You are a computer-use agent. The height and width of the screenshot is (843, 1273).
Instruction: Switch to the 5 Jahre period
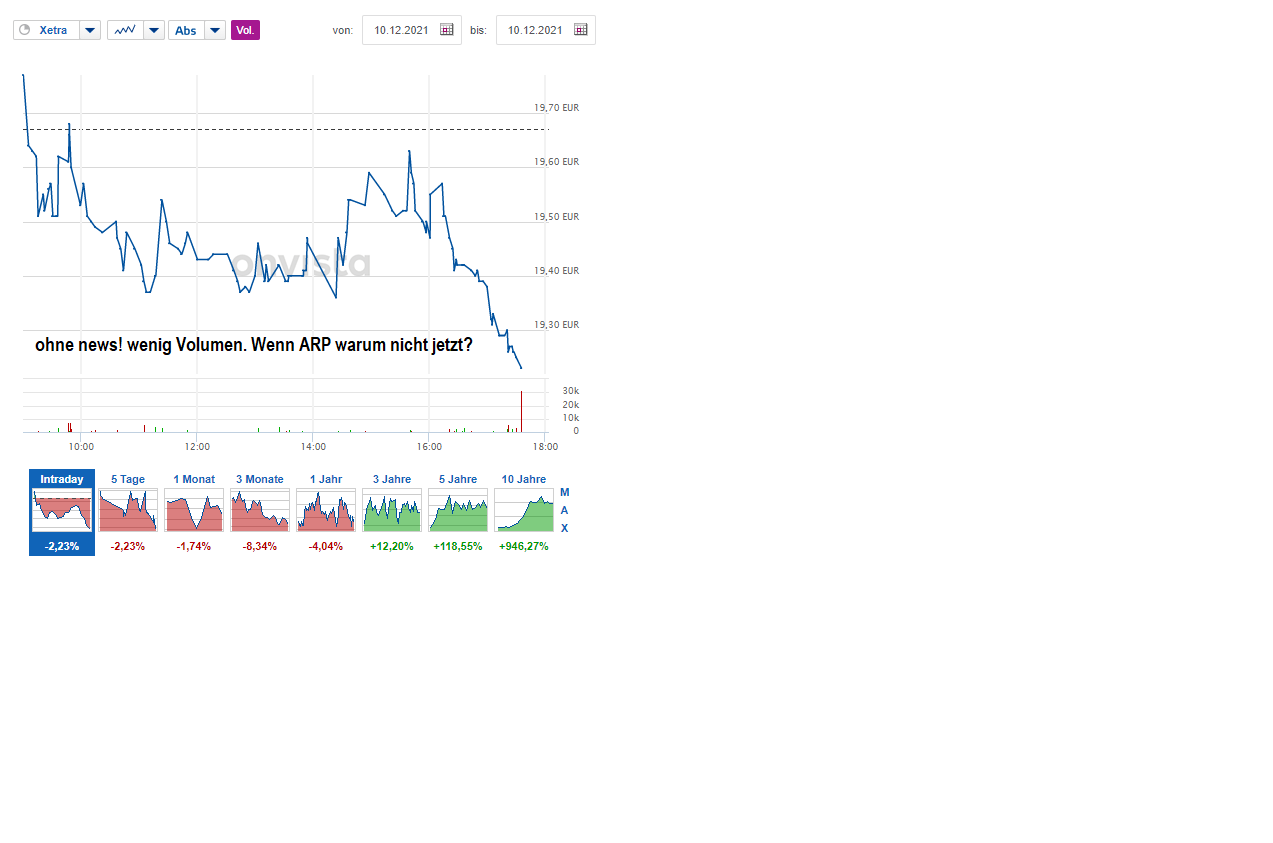pyautogui.click(x=457, y=479)
